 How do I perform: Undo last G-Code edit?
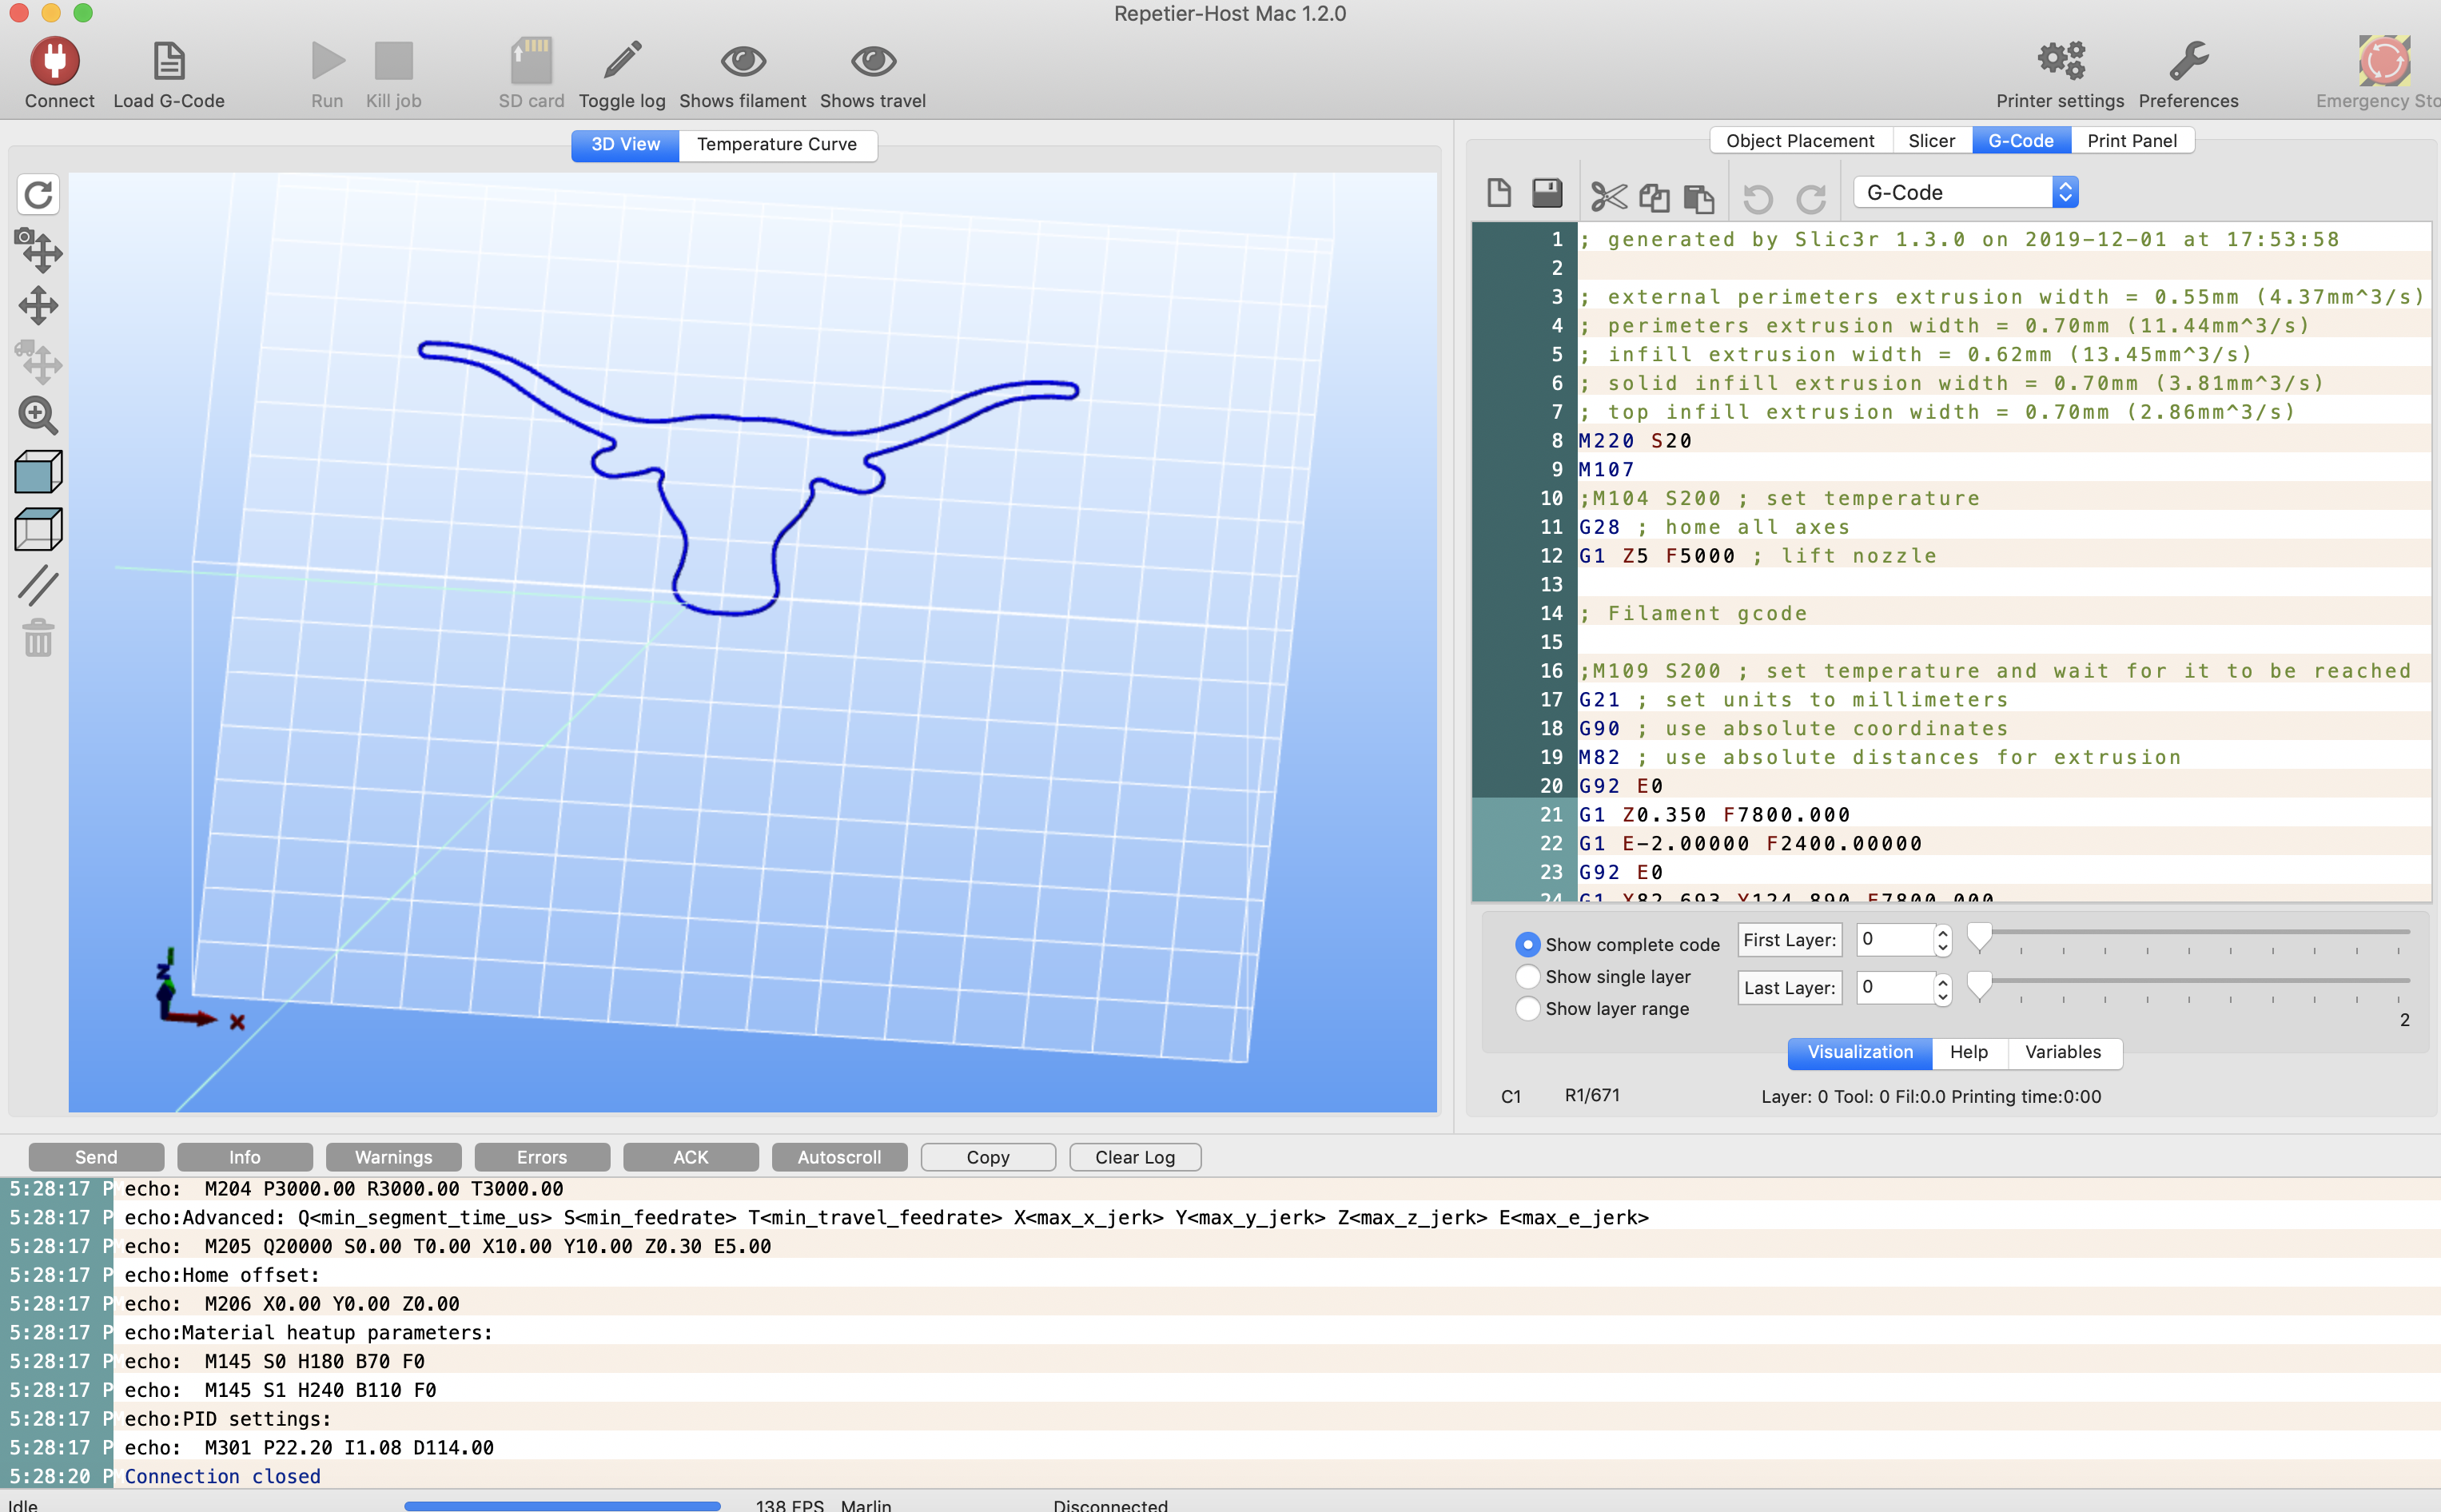click(x=1758, y=199)
